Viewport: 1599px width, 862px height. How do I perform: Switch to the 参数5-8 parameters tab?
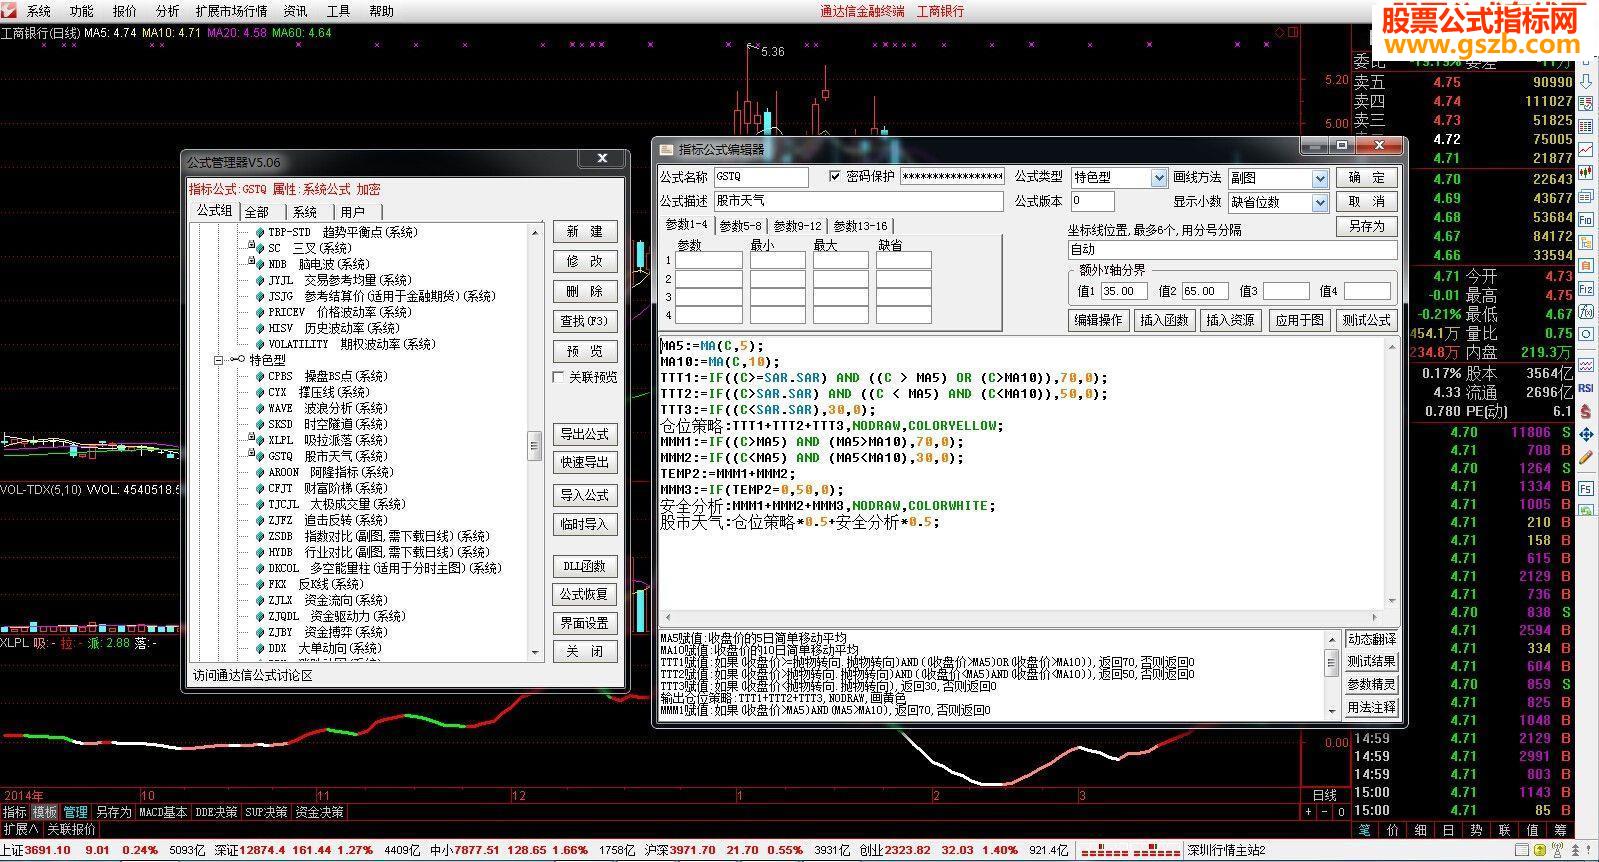click(x=740, y=226)
